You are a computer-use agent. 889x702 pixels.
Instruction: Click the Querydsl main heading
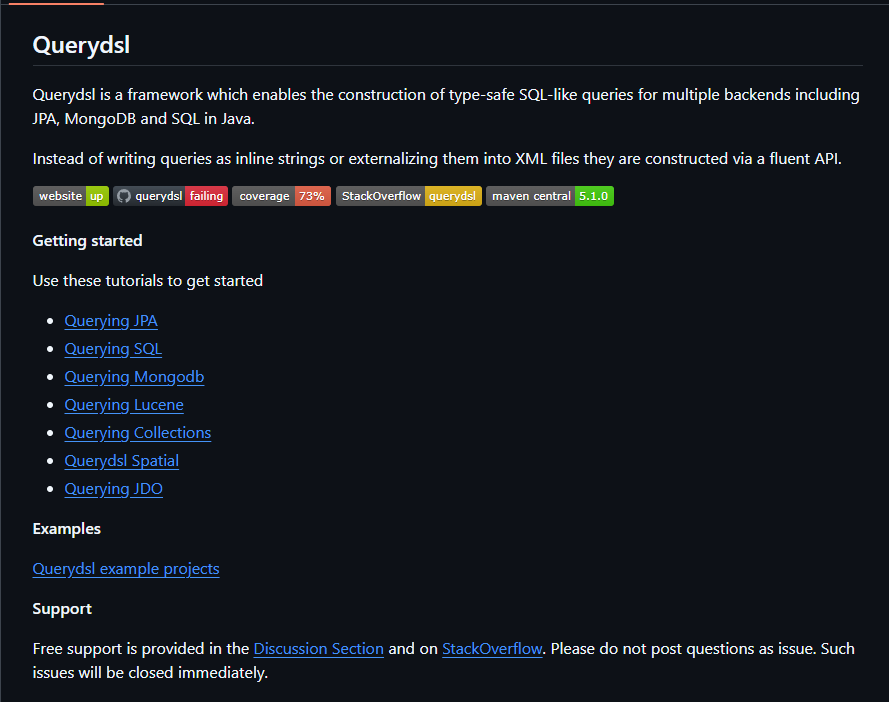[82, 45]
